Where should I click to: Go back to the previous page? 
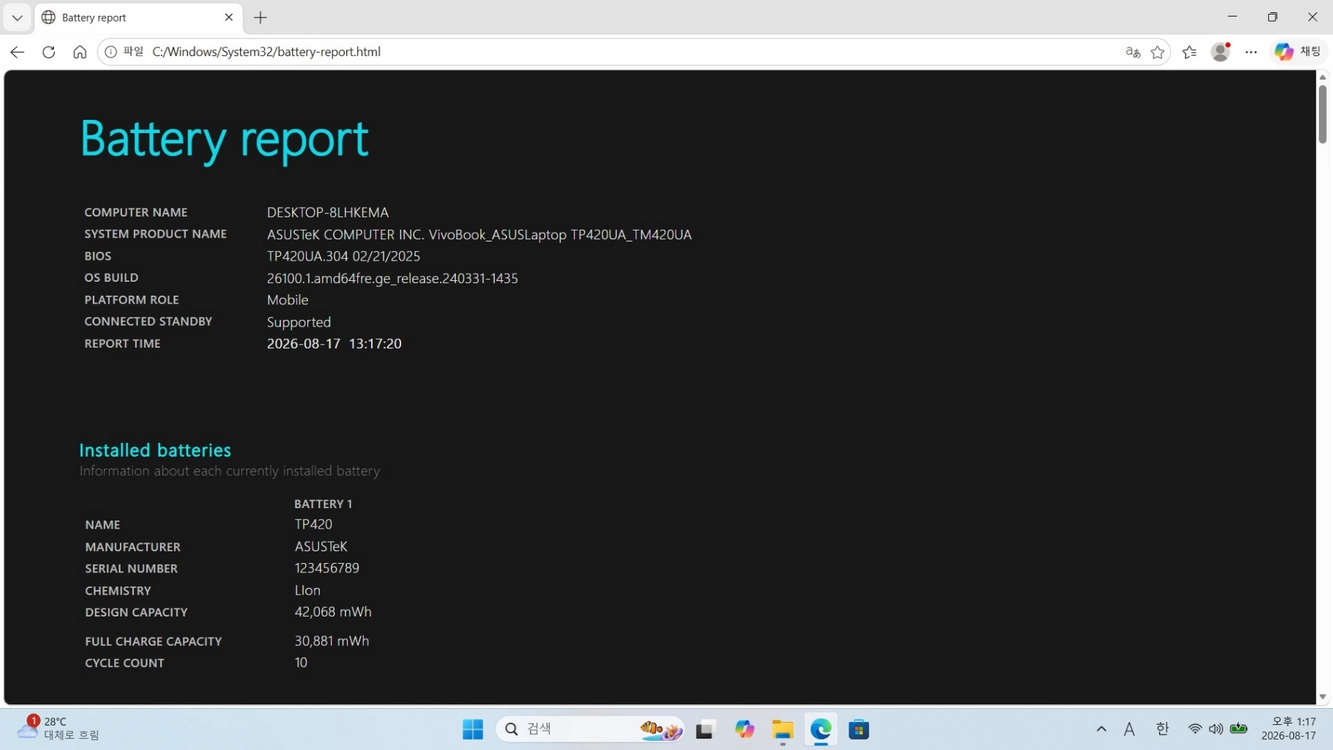17,52
